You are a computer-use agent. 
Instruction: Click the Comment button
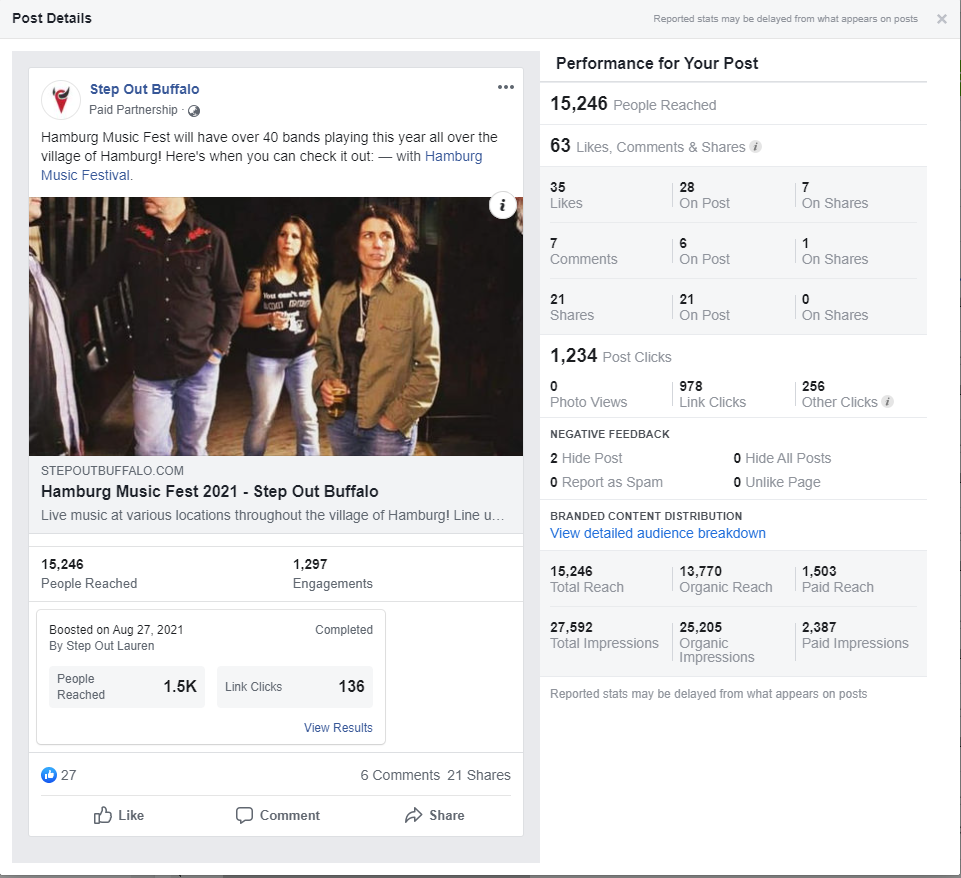(278, 815)
